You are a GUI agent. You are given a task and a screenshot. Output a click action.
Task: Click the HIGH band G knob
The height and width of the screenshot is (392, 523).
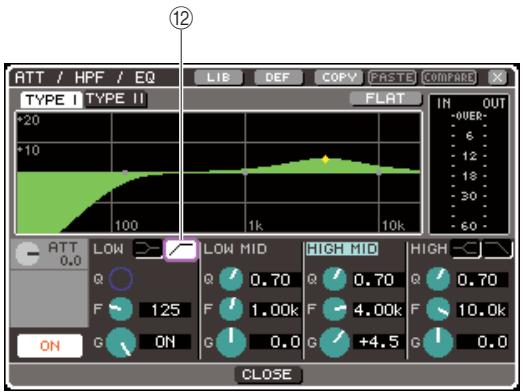(438, 343)
